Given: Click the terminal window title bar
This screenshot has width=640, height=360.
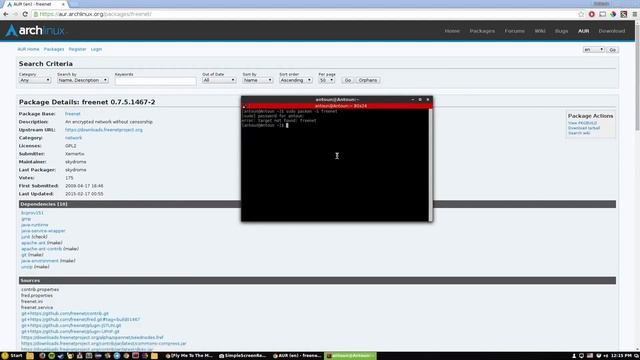Looking at the screenshot, I should point(337,100).
